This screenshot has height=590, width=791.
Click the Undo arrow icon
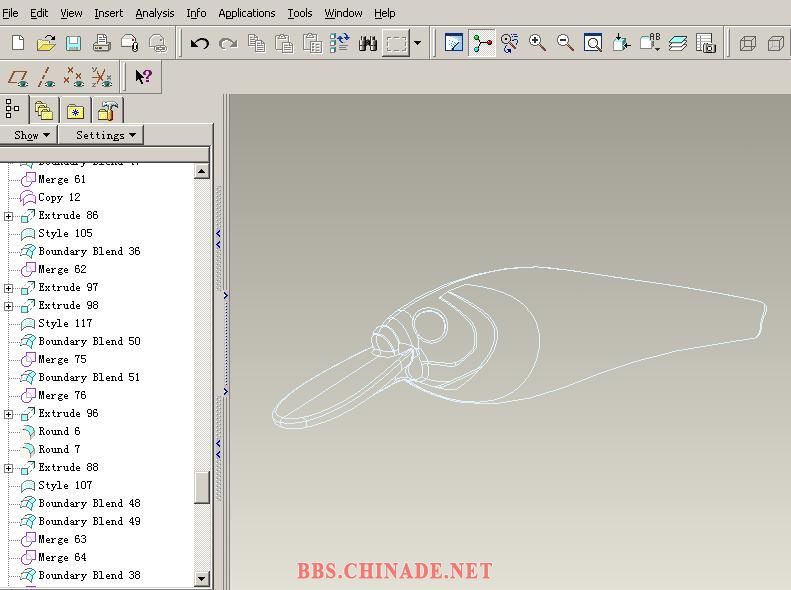pyautogui.click(x=199, y=43)
